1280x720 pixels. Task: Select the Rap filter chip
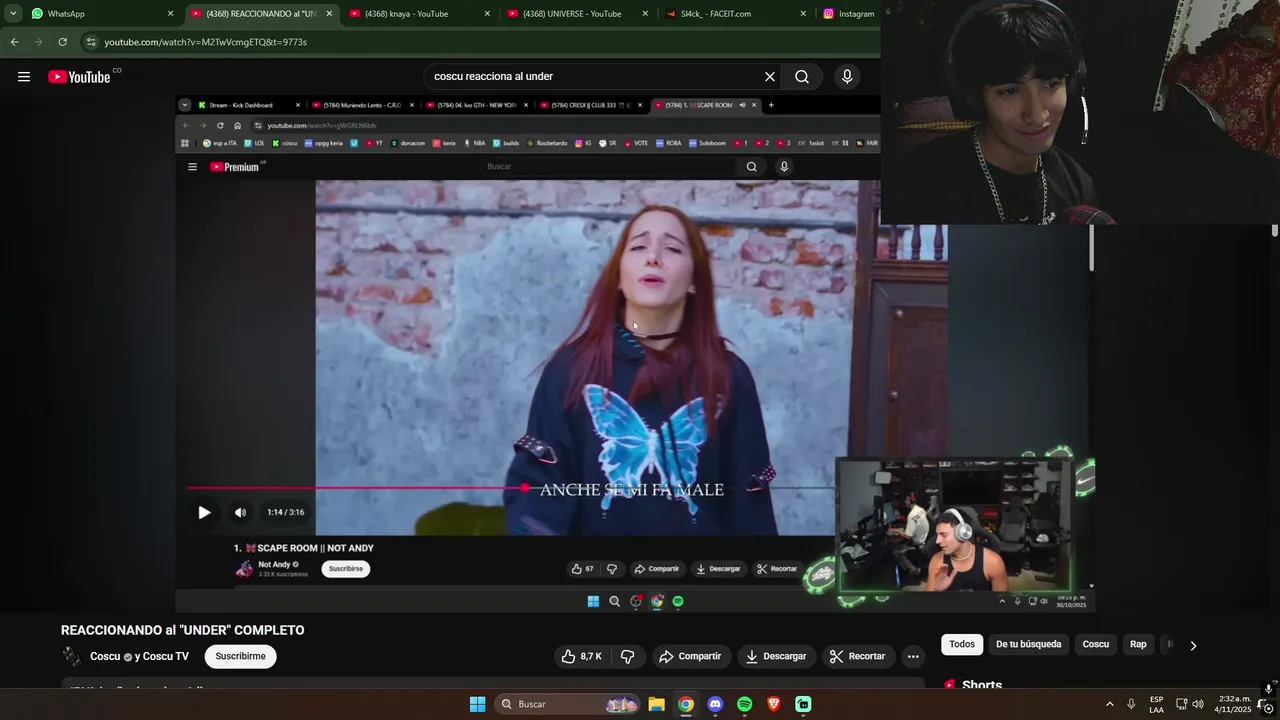(x=1138, y=644)
